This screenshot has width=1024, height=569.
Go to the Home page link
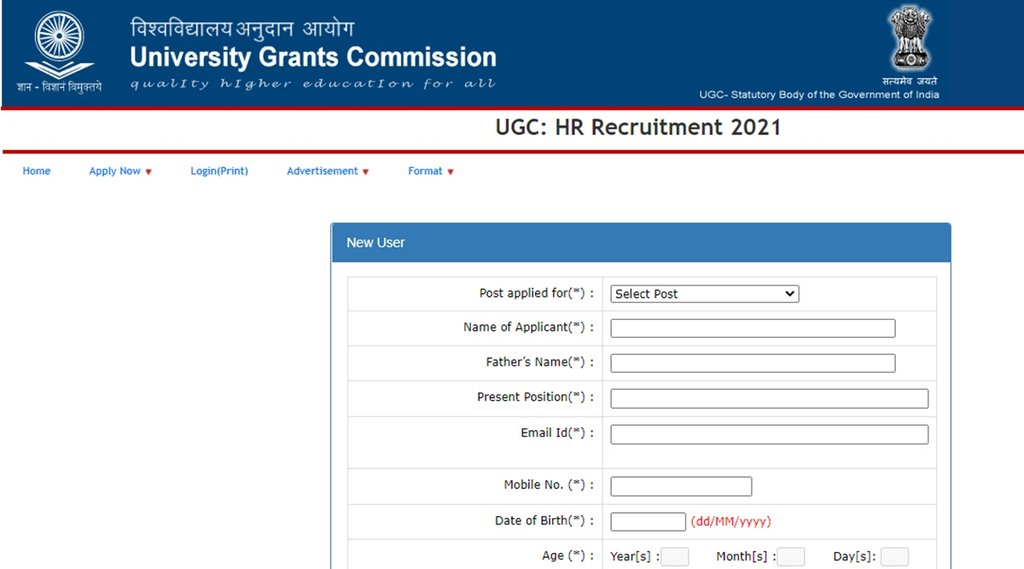(36, 171)
